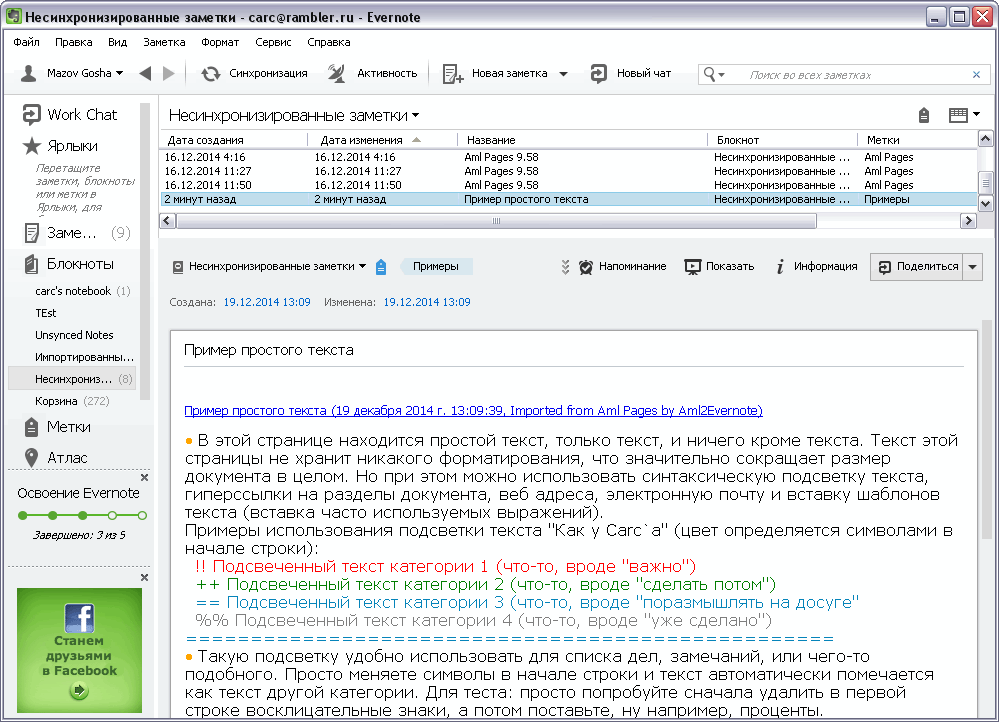Create a note with Новая заметка icon
This screenshot has width=999, height=722.
coord(452,74)
